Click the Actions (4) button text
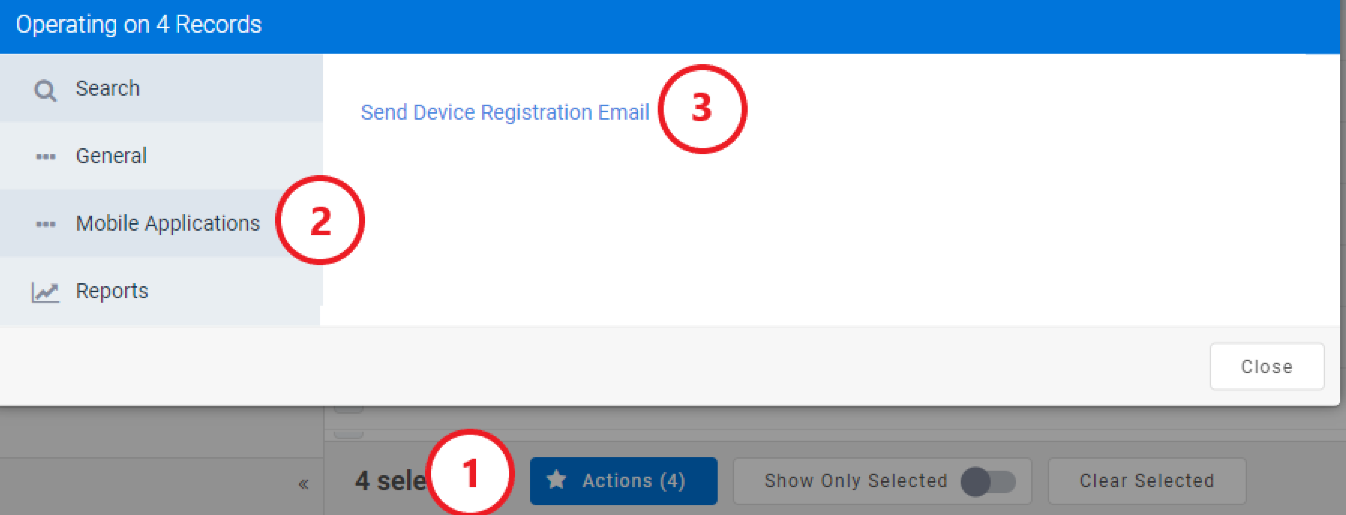The image size is (1346, 515). click(633, 481)
